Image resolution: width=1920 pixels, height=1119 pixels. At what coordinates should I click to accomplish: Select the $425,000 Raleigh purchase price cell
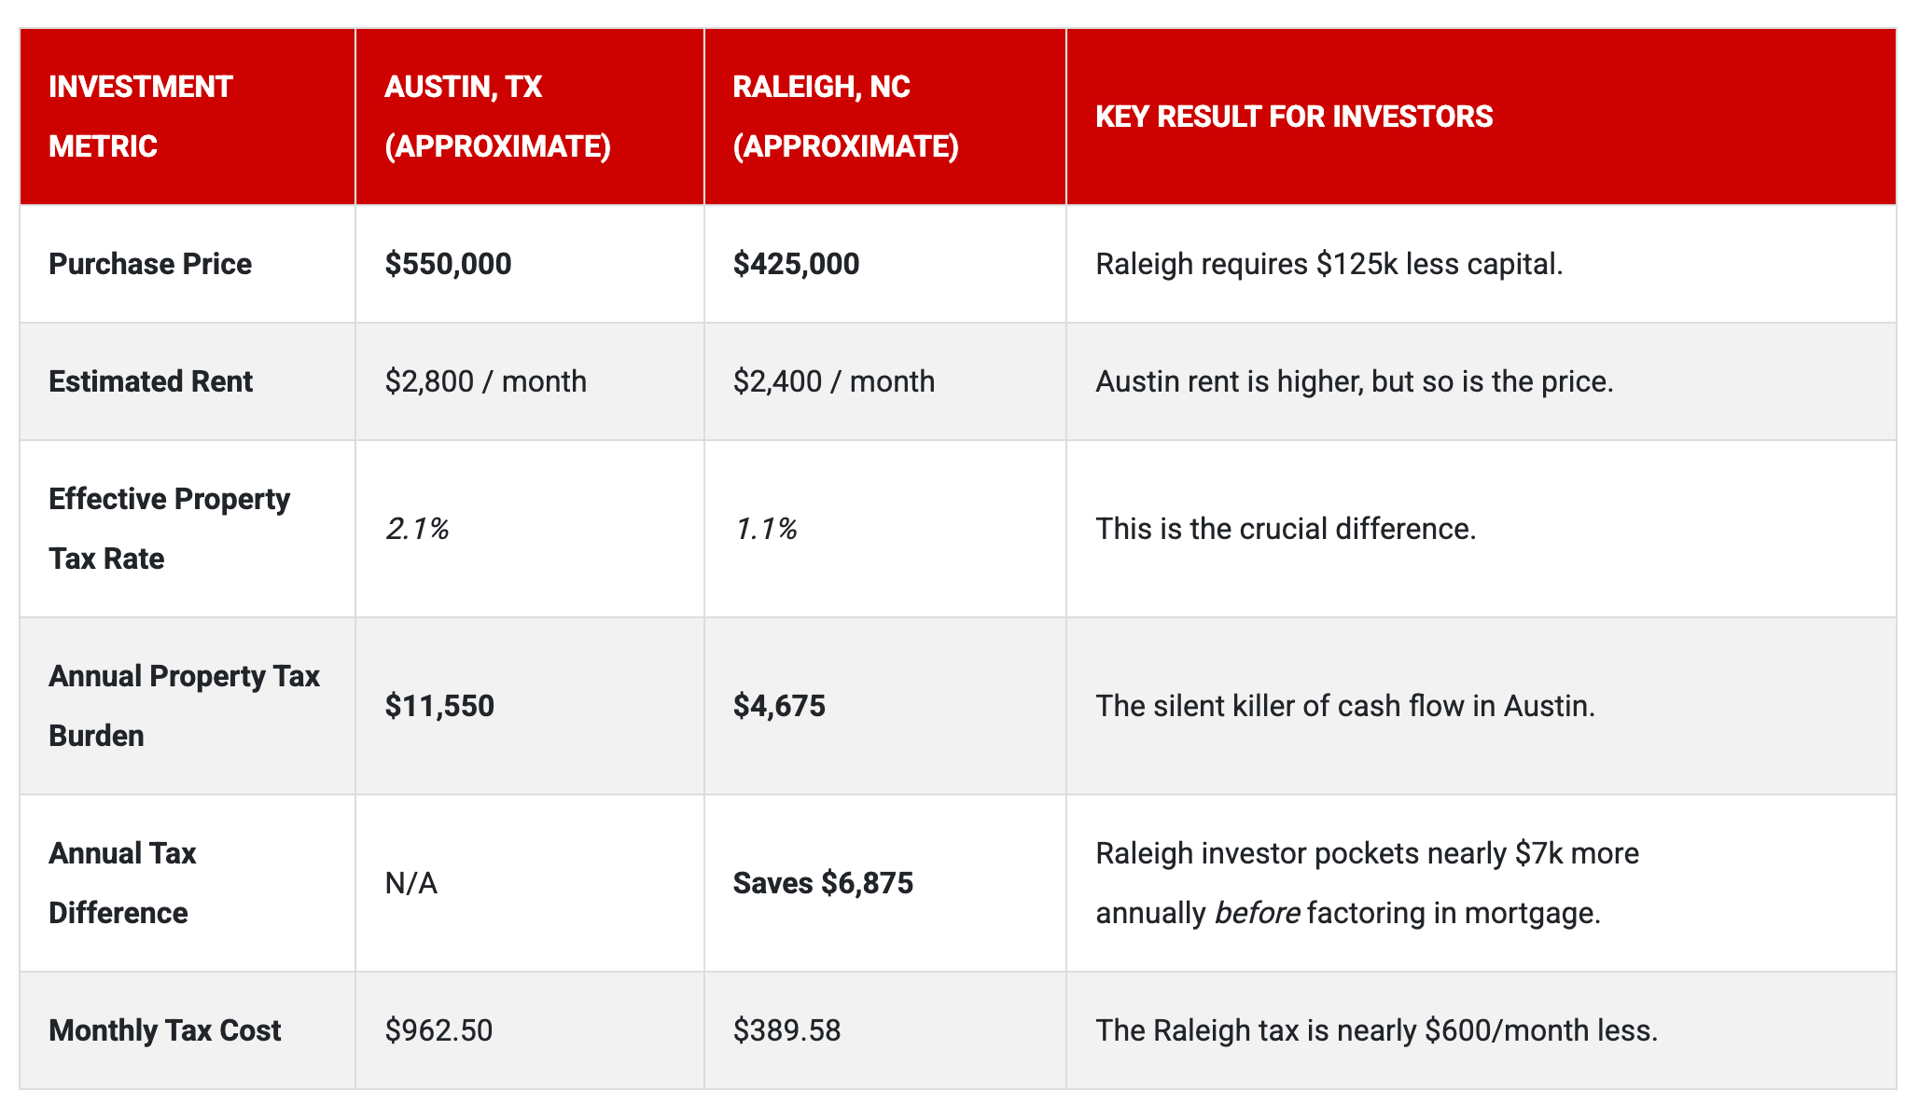[796, 264]
